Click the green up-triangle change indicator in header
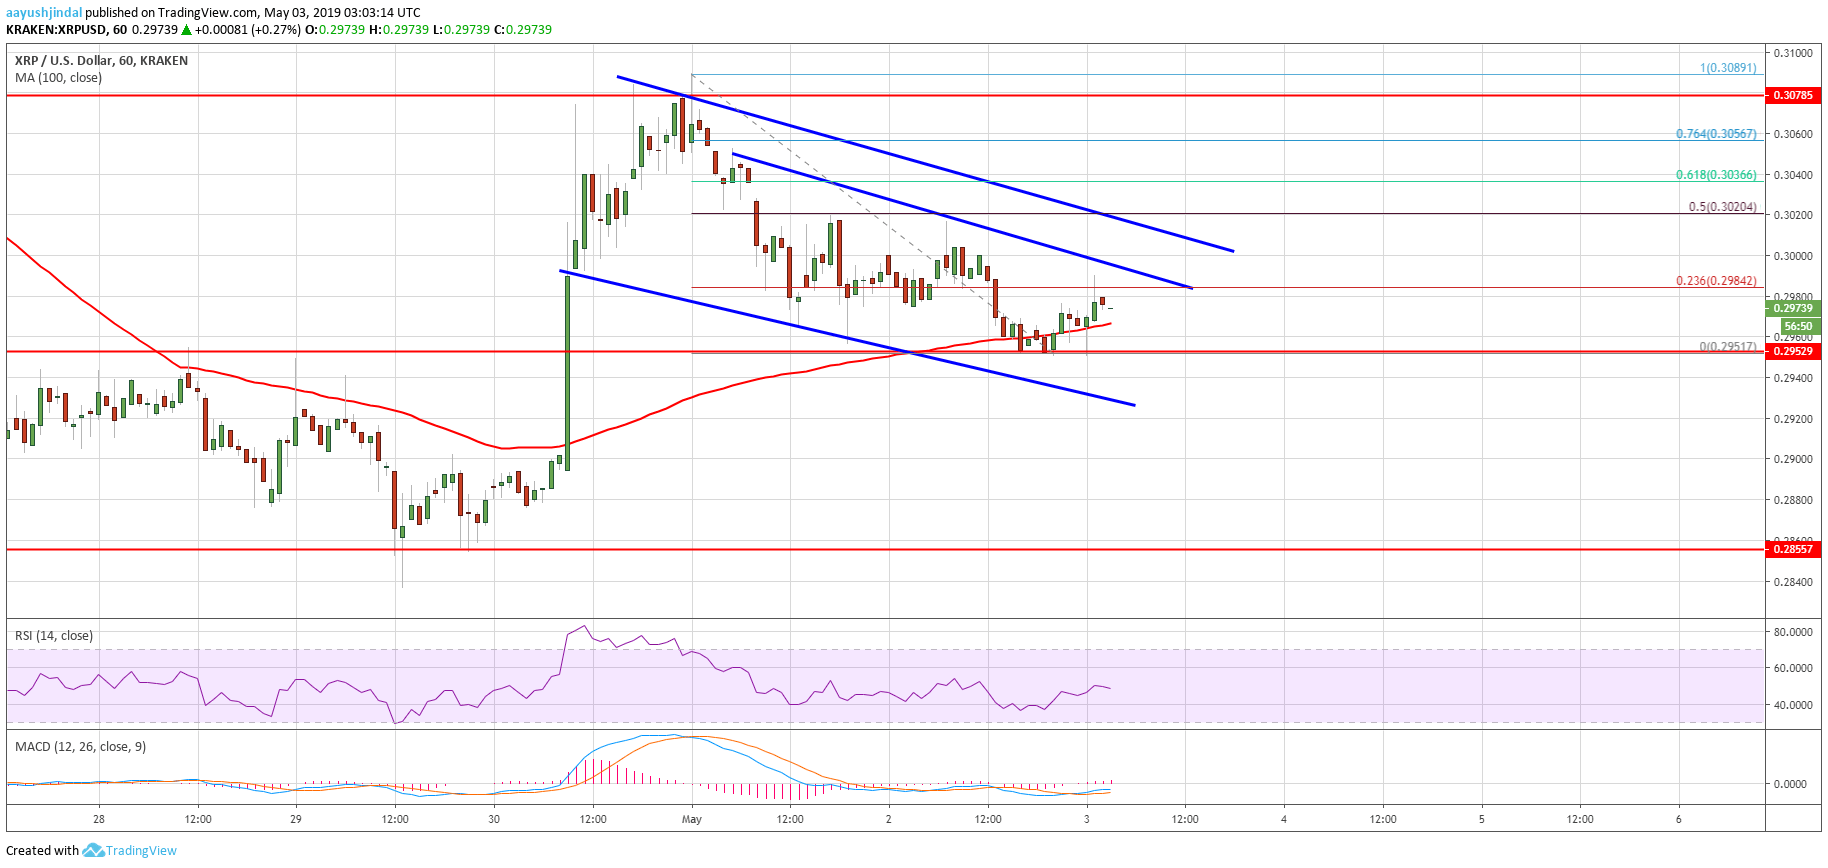Image resolution: width=1828 pixels, height=868 pixels. (186, 30)
